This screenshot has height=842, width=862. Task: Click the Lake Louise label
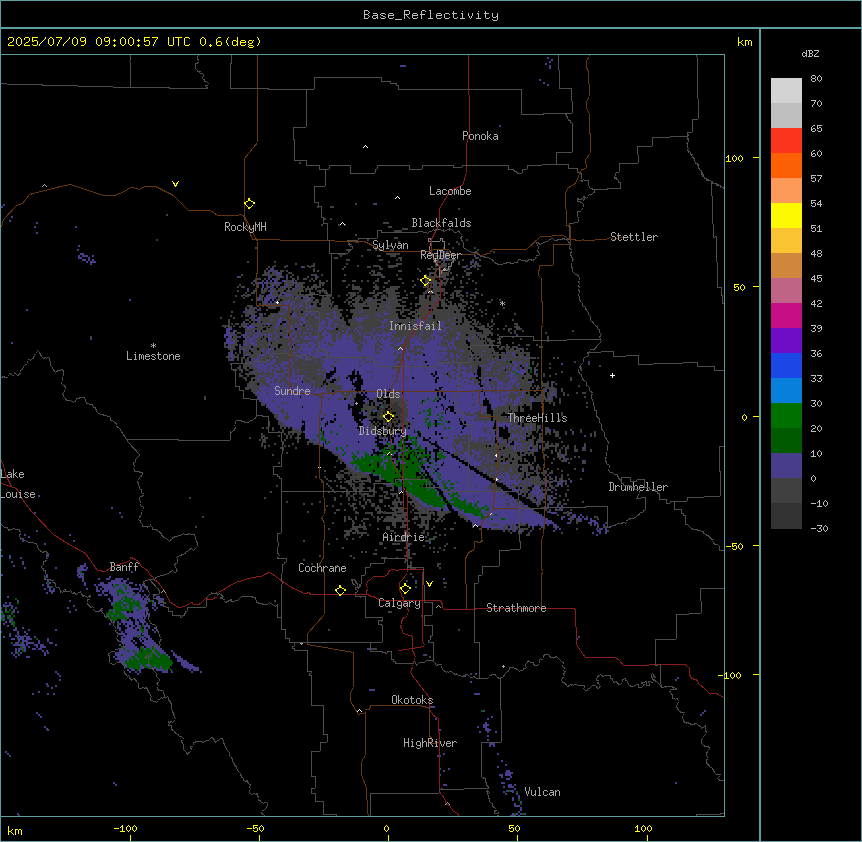18,484
